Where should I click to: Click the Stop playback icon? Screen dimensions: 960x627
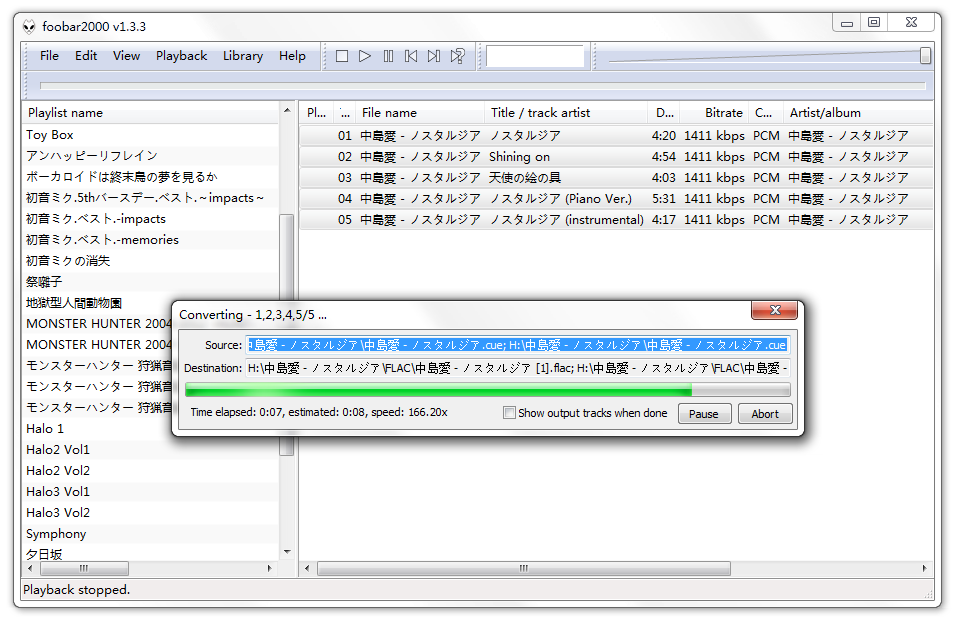click(342, 56)
